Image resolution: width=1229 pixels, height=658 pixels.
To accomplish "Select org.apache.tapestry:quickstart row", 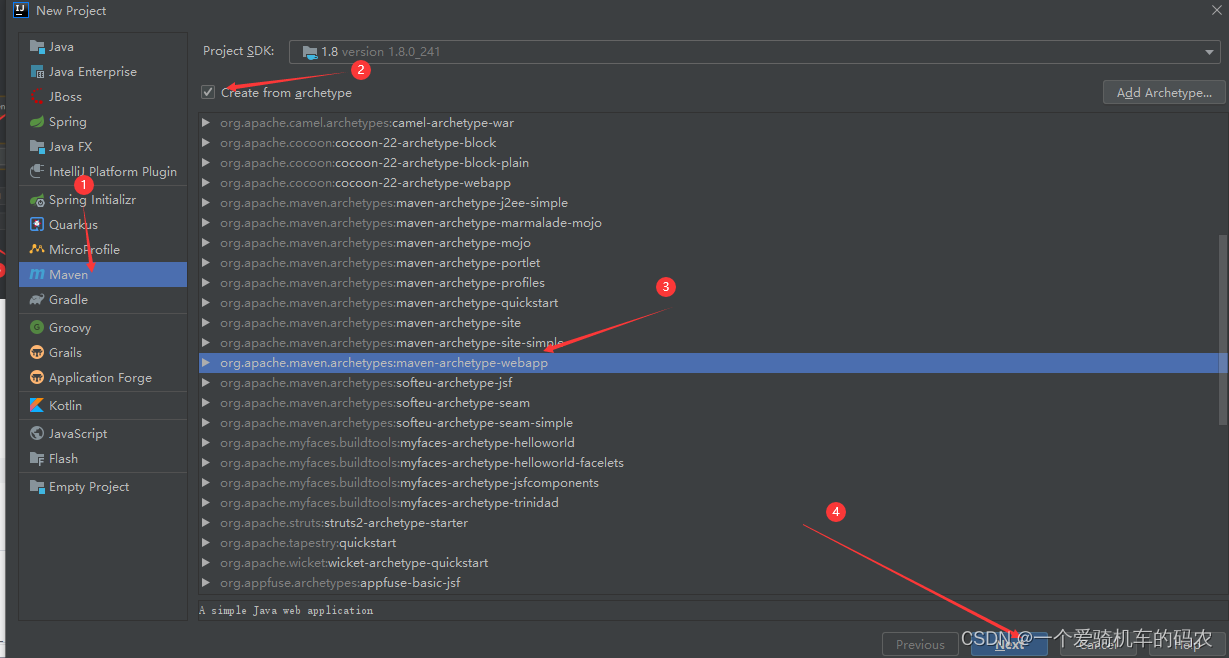I will pos(708,543).
